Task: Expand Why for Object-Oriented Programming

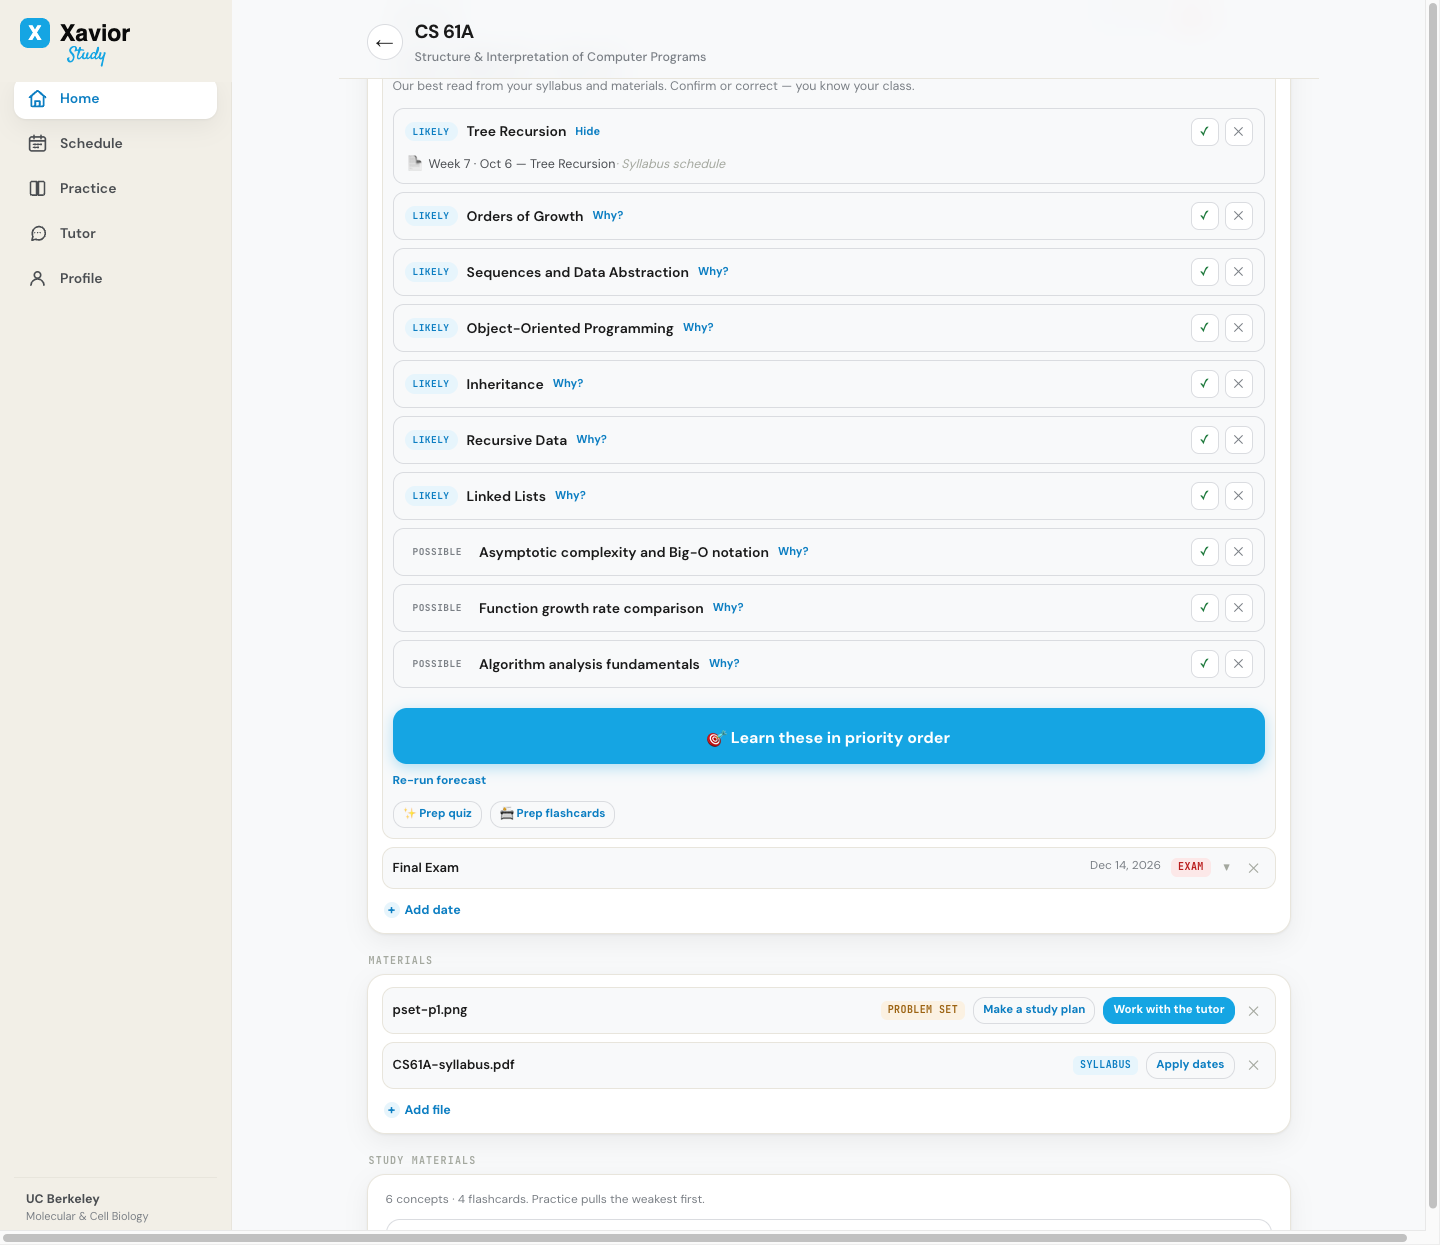Action: 698,327
